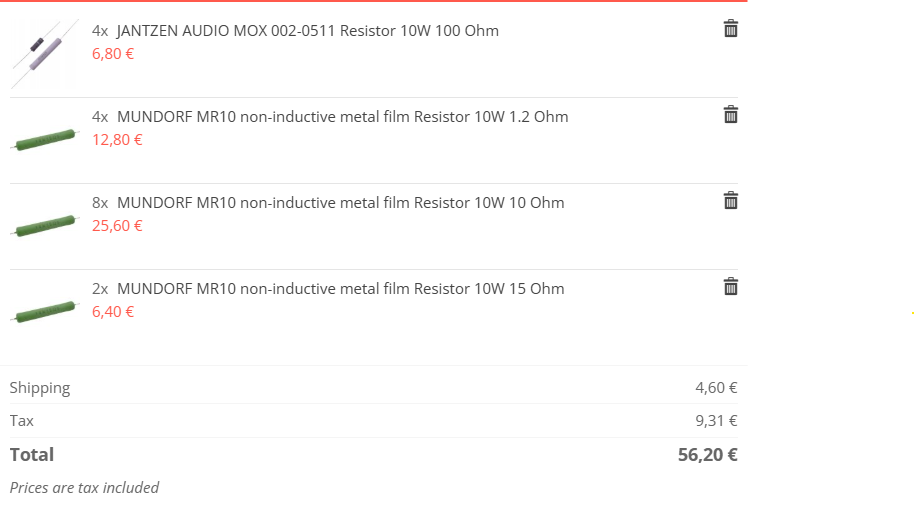Image resolution: width=915 pixels, height=520 pixels.
Task: Remove the MUNDORF 1.2 Ohm resistor
Action: [731, 115]
